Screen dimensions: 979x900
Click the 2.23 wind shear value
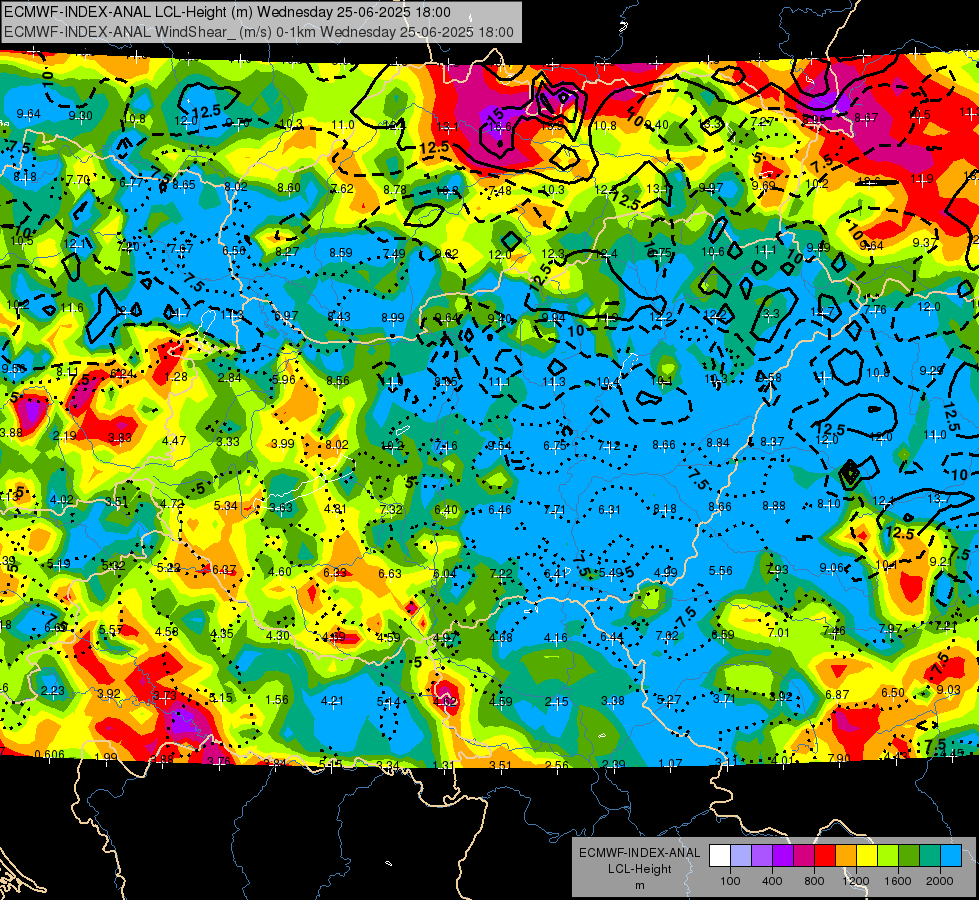pos(52,690)
